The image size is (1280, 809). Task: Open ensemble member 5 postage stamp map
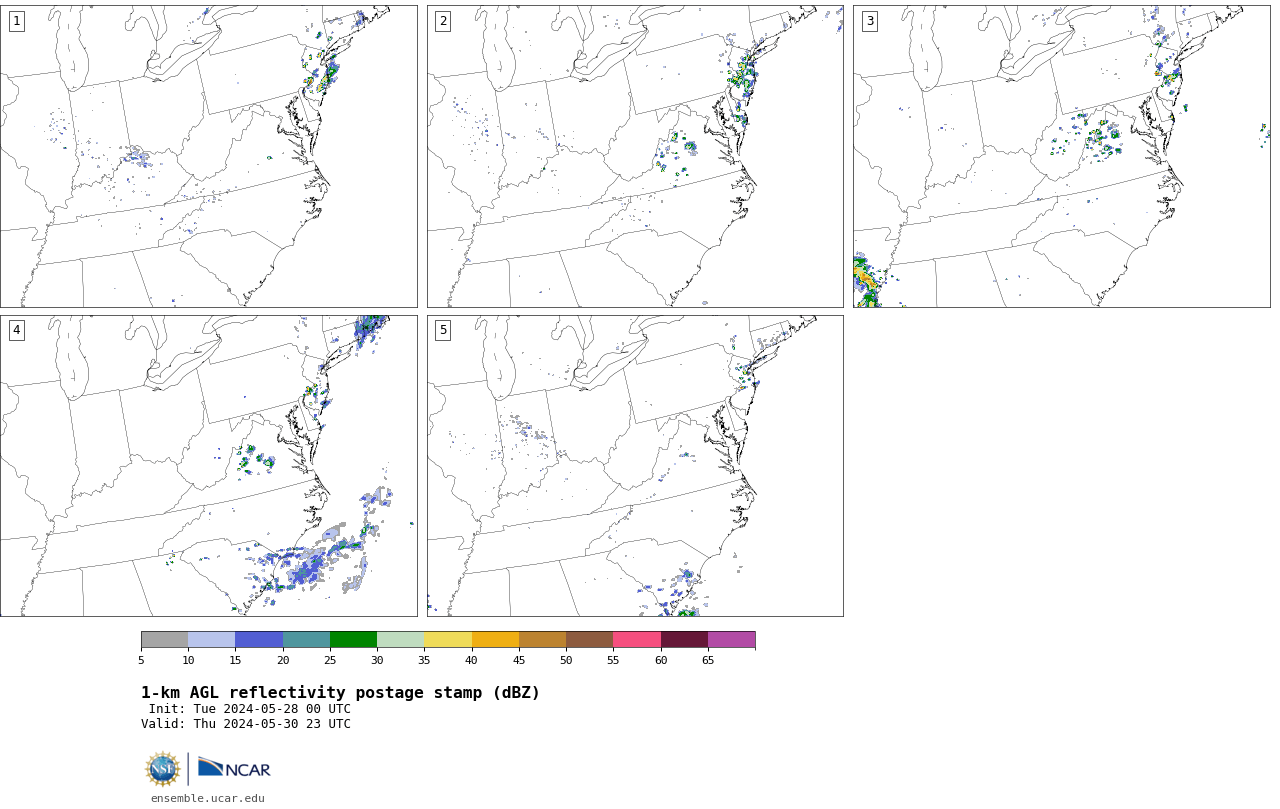click(635, 466)
